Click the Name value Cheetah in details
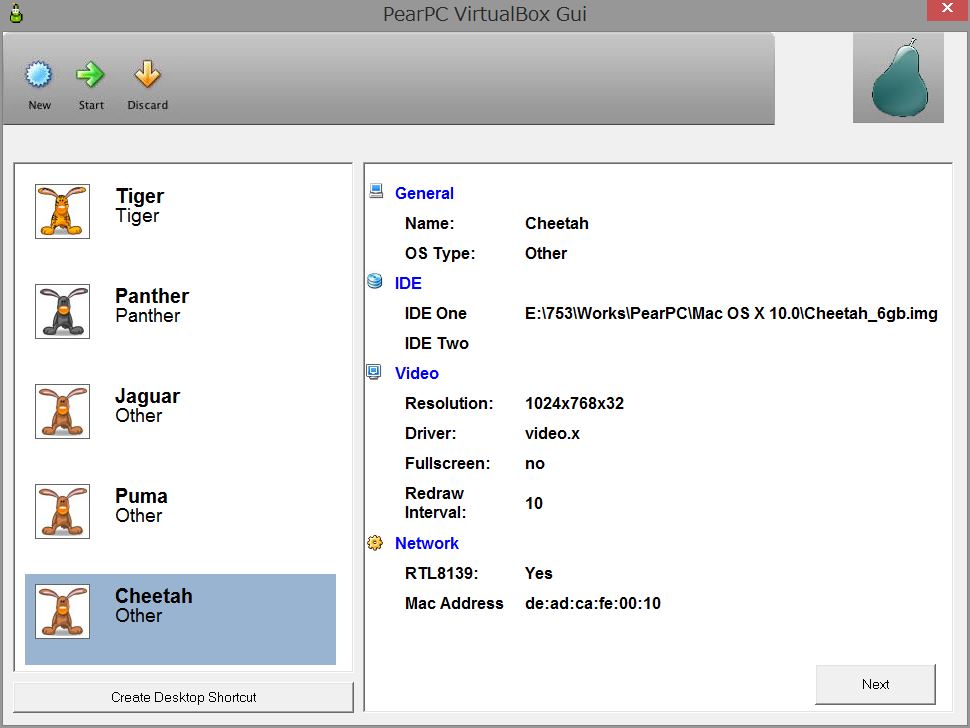Viewport: 970px width, 728px height. pyautogui.click(x=557, y=223)
